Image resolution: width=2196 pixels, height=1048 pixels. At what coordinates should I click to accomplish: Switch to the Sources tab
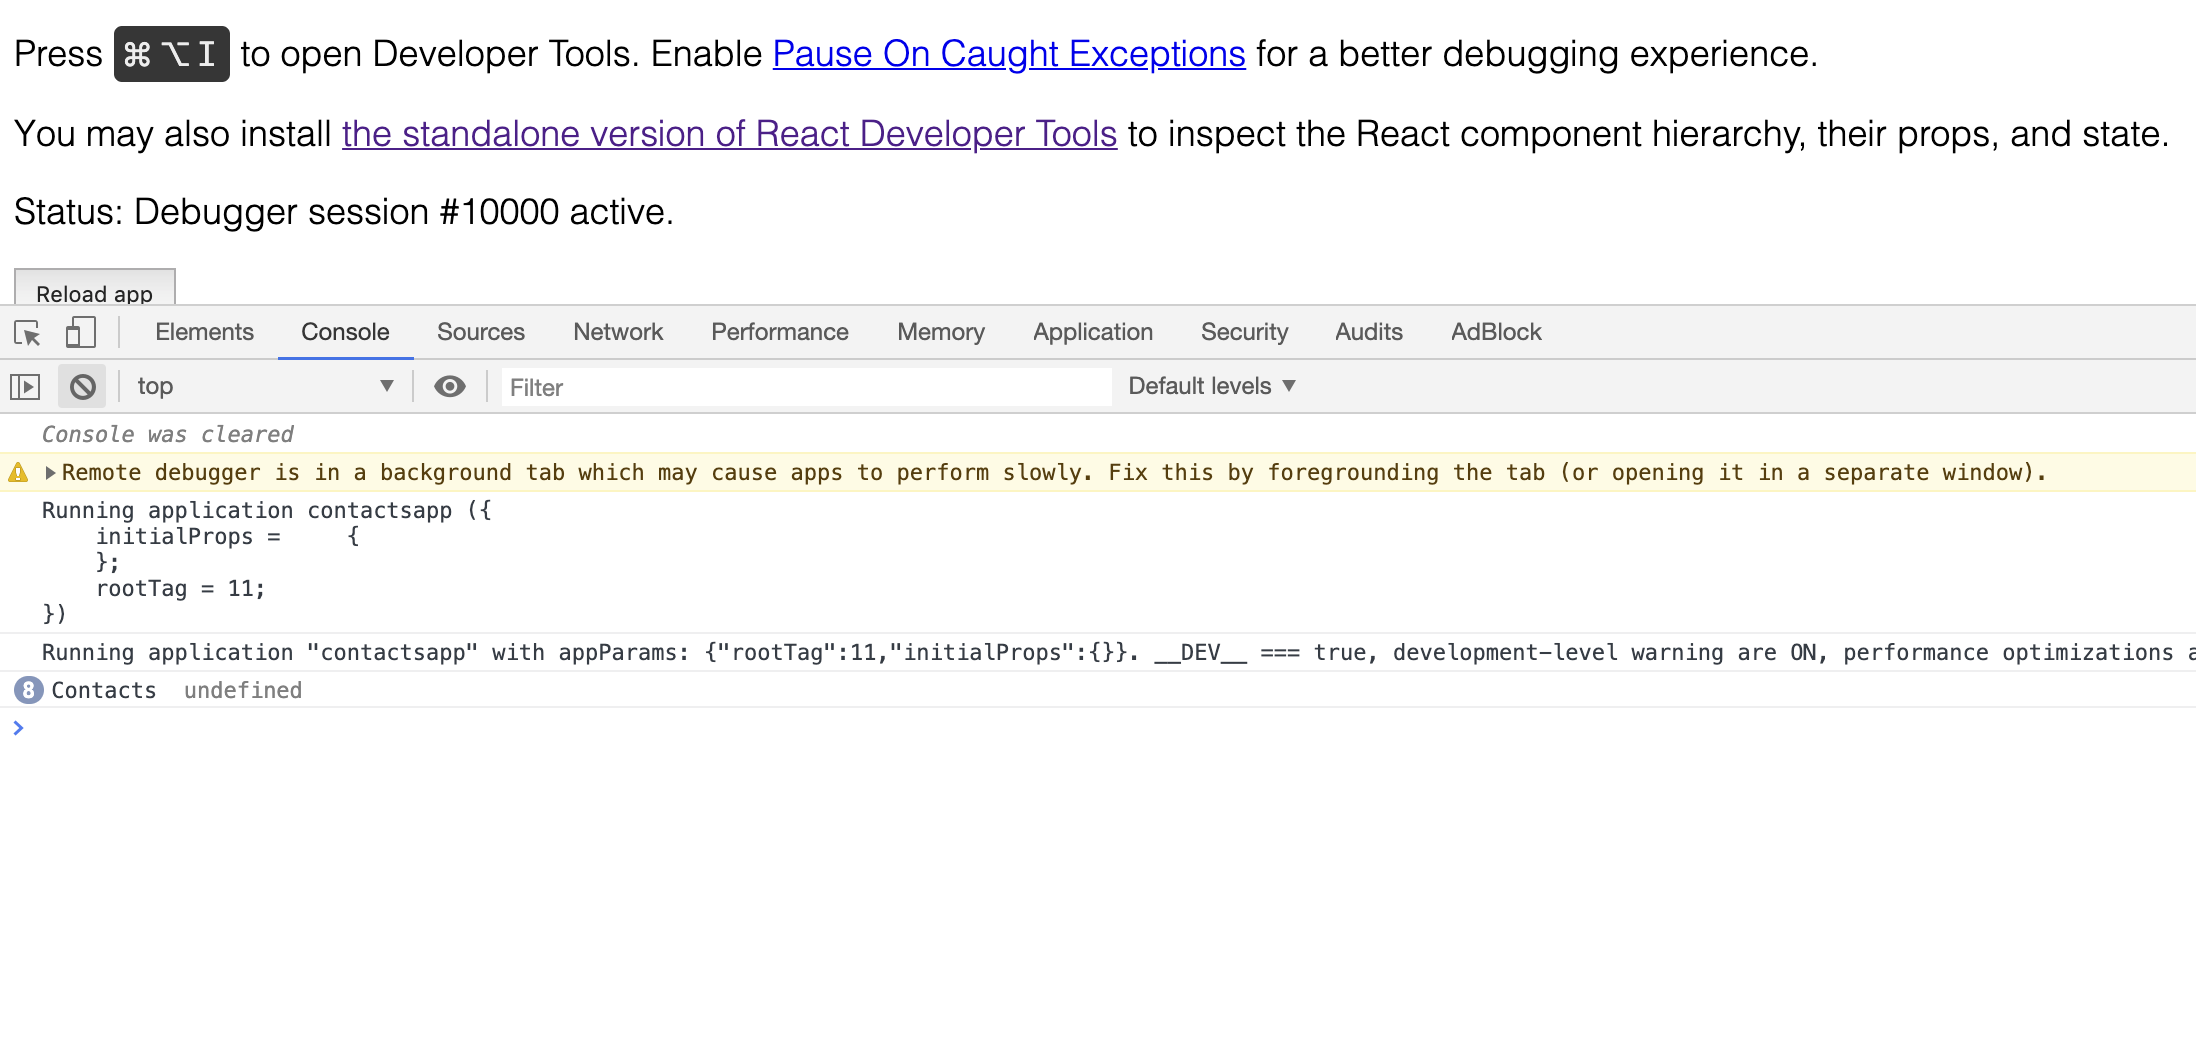[481, 332]
